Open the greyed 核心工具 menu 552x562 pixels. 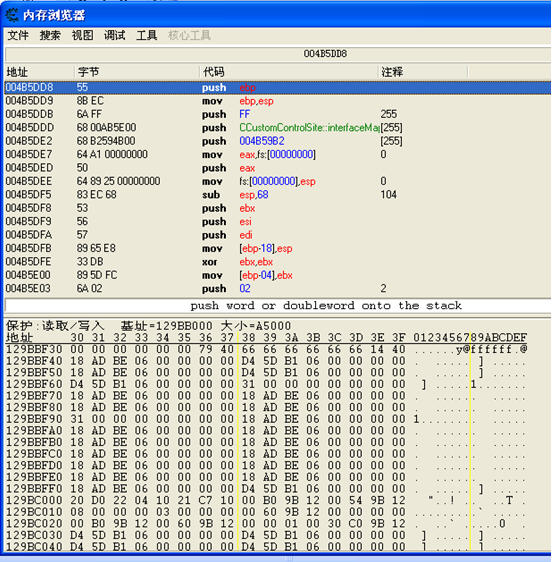coord(189,35)
